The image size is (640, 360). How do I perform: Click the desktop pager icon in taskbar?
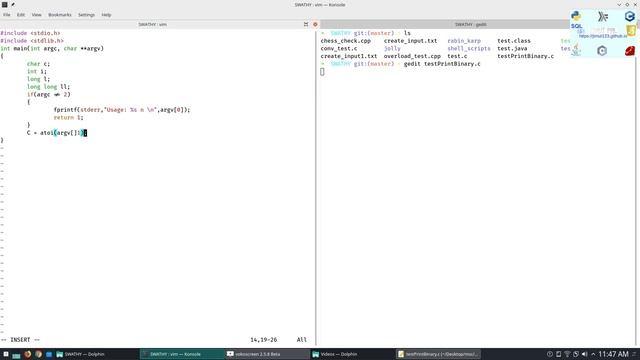coord(16,354)
